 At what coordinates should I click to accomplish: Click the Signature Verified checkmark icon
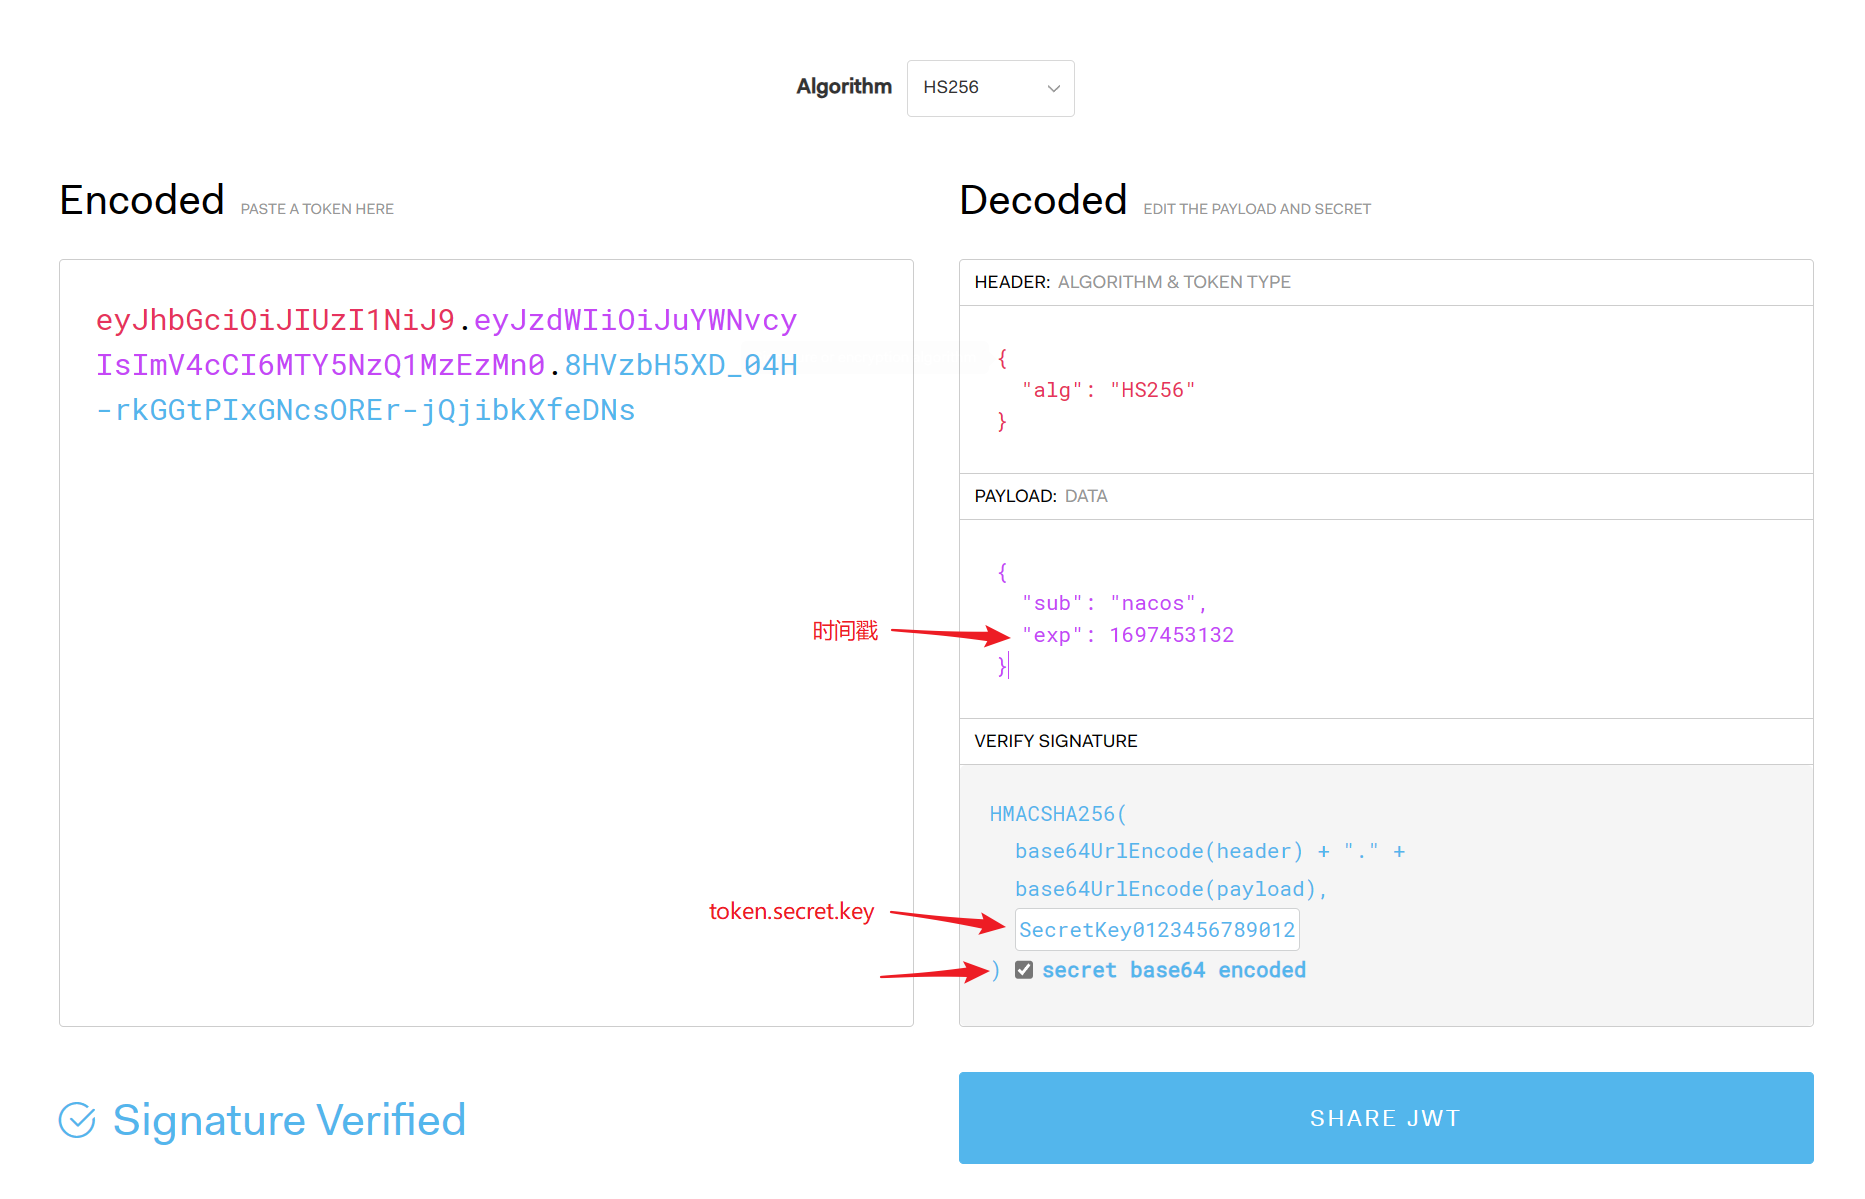pos(77,1120)
